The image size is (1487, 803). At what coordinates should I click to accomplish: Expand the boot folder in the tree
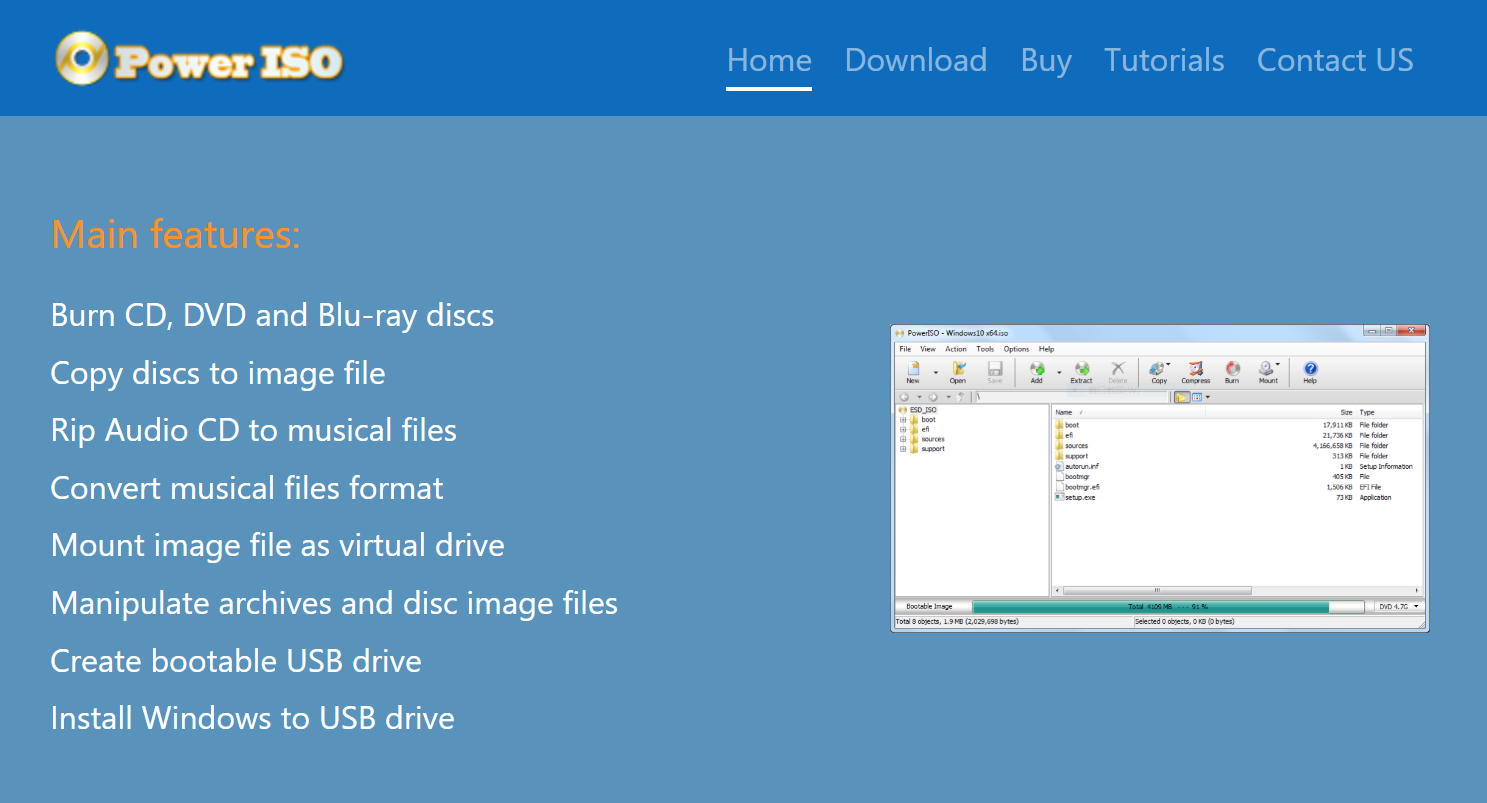pos(903,420)
